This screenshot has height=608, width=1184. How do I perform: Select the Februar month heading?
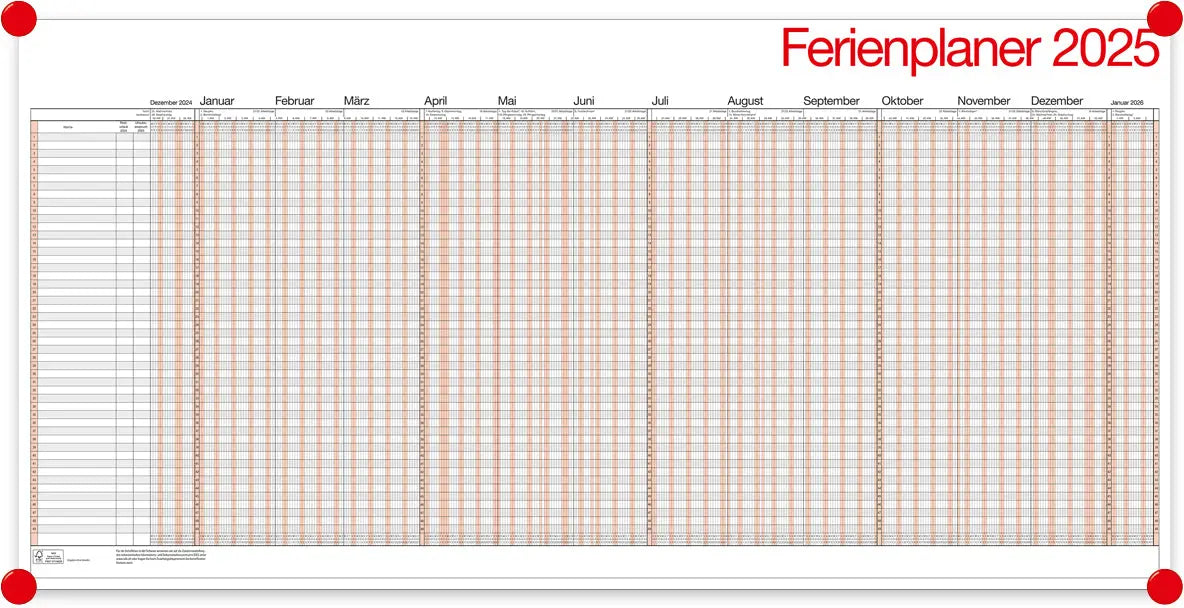pos(295,101)
